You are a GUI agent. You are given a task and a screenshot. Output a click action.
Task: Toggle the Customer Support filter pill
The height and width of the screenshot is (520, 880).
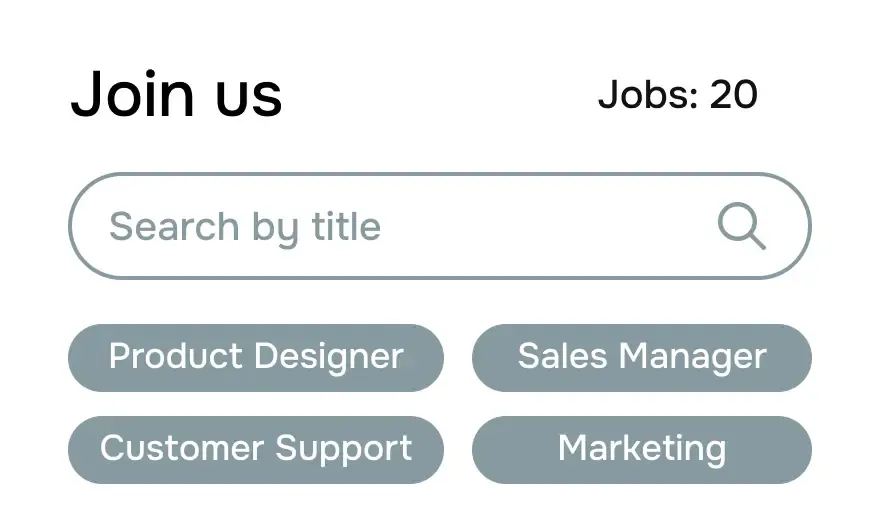click(256, 449)
